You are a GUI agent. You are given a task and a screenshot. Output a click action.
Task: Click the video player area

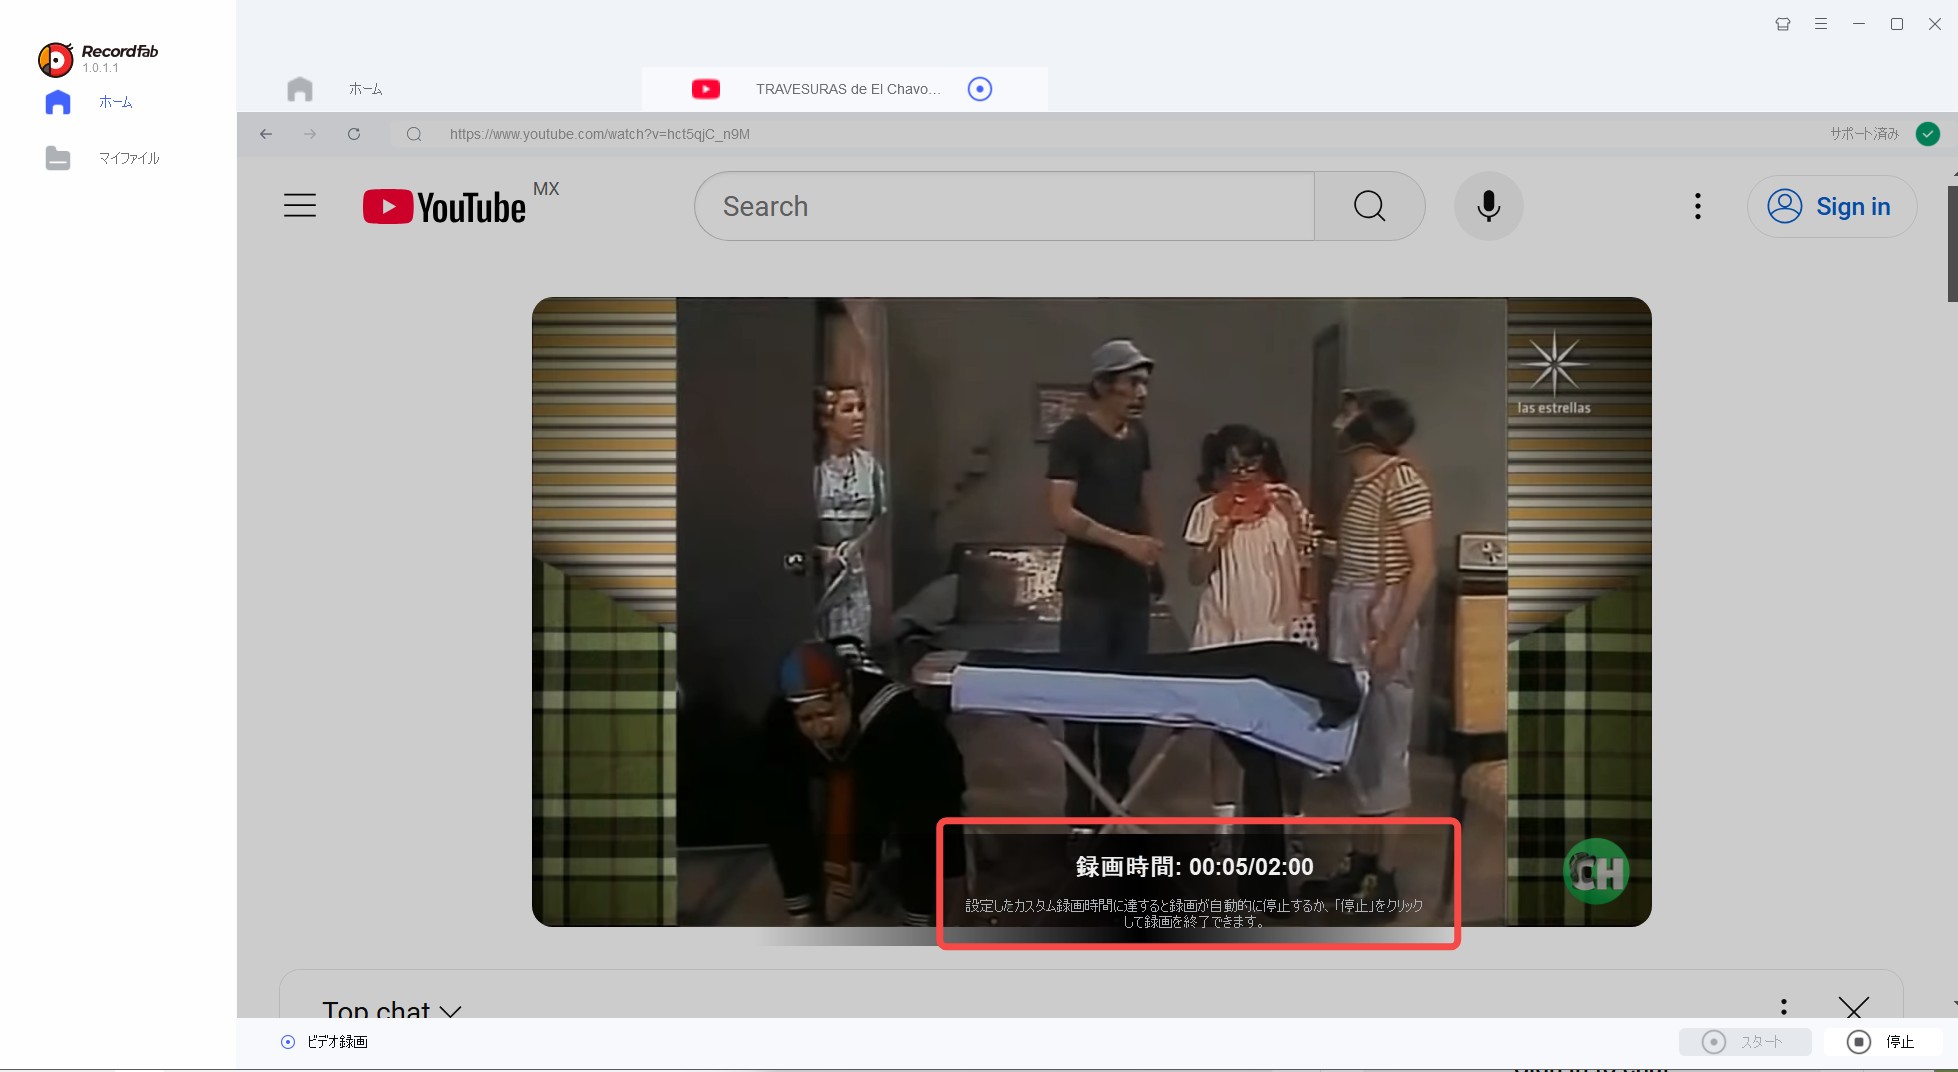(1091, 611)
